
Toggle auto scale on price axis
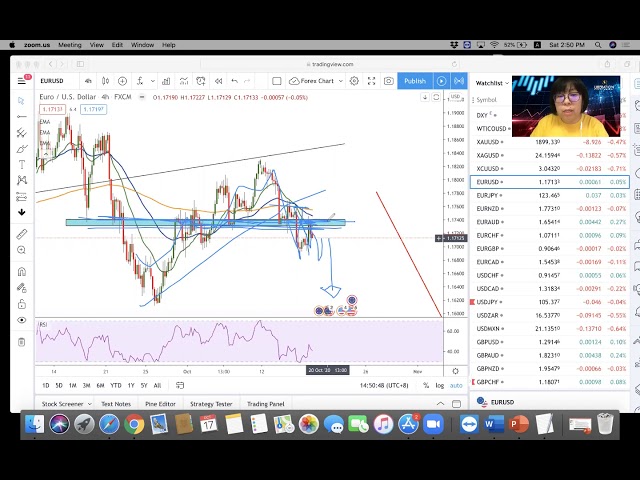(x=456, y=385)
